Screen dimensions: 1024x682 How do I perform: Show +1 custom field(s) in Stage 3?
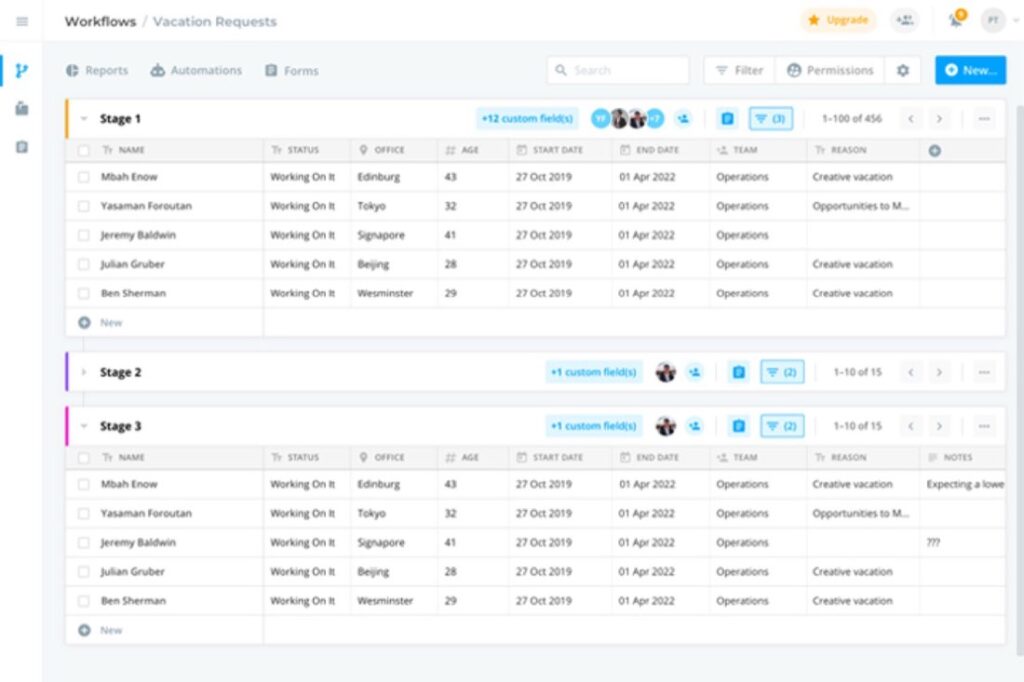click(x=594, y=426)
